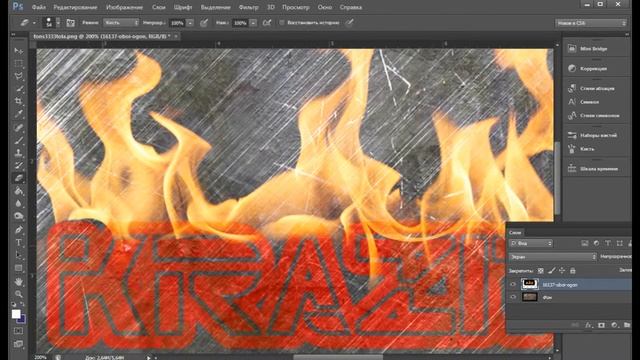Select the Healing Brush tool
The width and height of the screenshot is (640, 360).
(18, 128)
